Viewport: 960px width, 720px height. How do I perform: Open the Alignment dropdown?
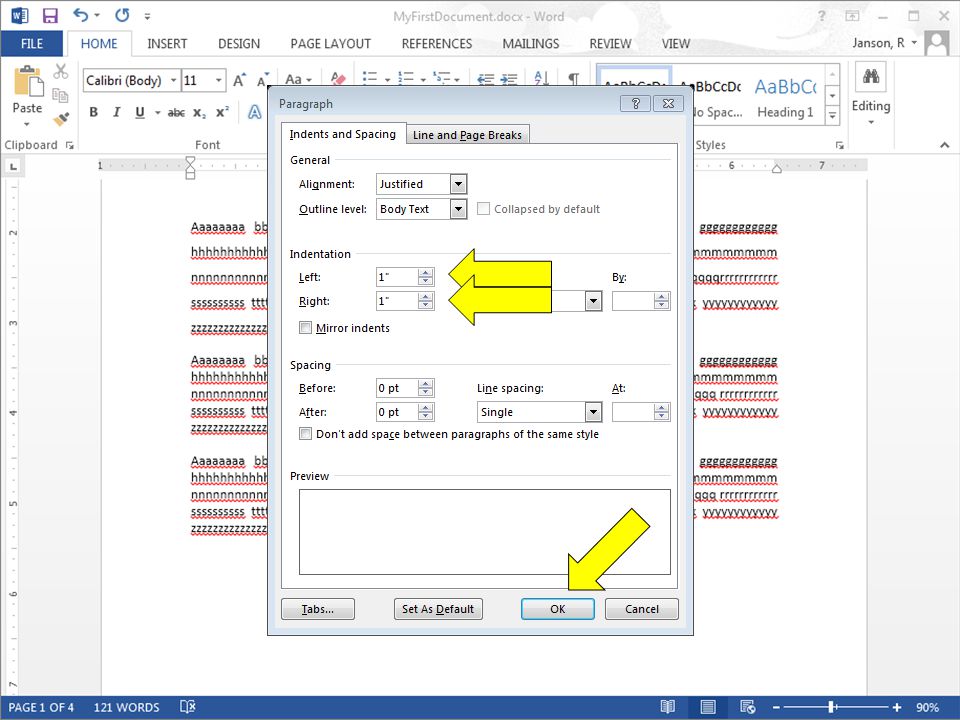(458, 184)
